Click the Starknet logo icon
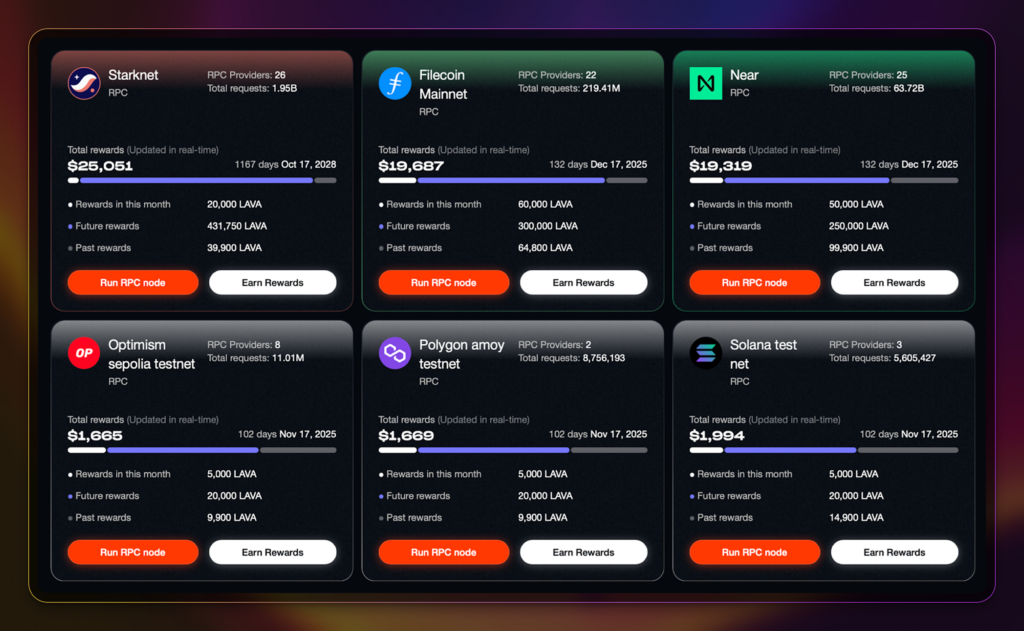The width and height of the screenshot is (1024, 631). (84, 84)
